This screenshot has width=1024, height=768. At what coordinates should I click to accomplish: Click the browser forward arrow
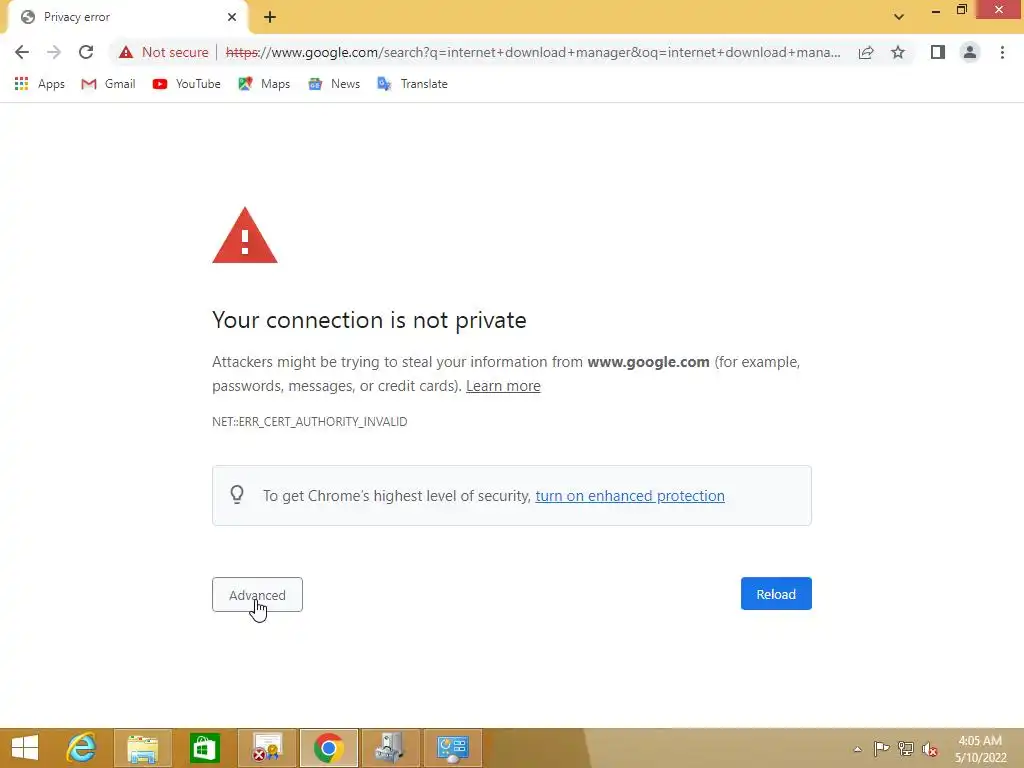pyautogui.click(x=54, y=52)
